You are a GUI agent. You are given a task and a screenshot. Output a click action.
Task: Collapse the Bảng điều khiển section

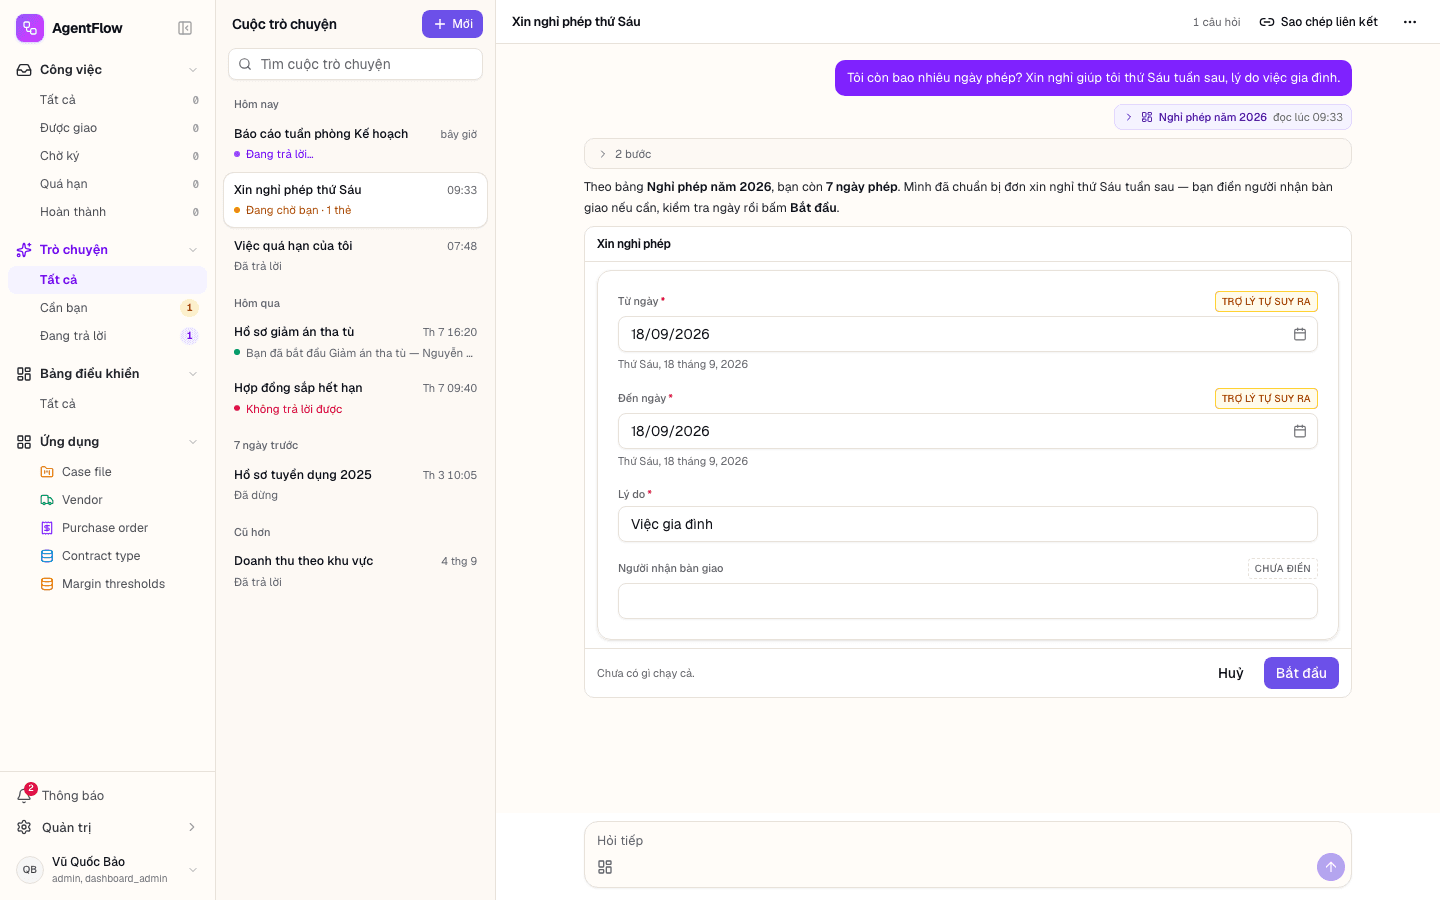[193, 374]
